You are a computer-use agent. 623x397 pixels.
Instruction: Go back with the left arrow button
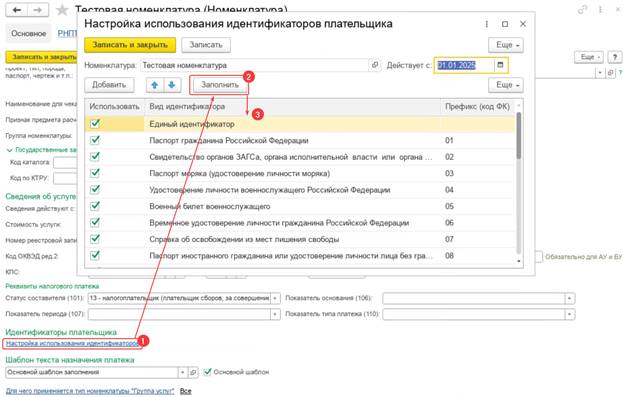click(16, 10)
